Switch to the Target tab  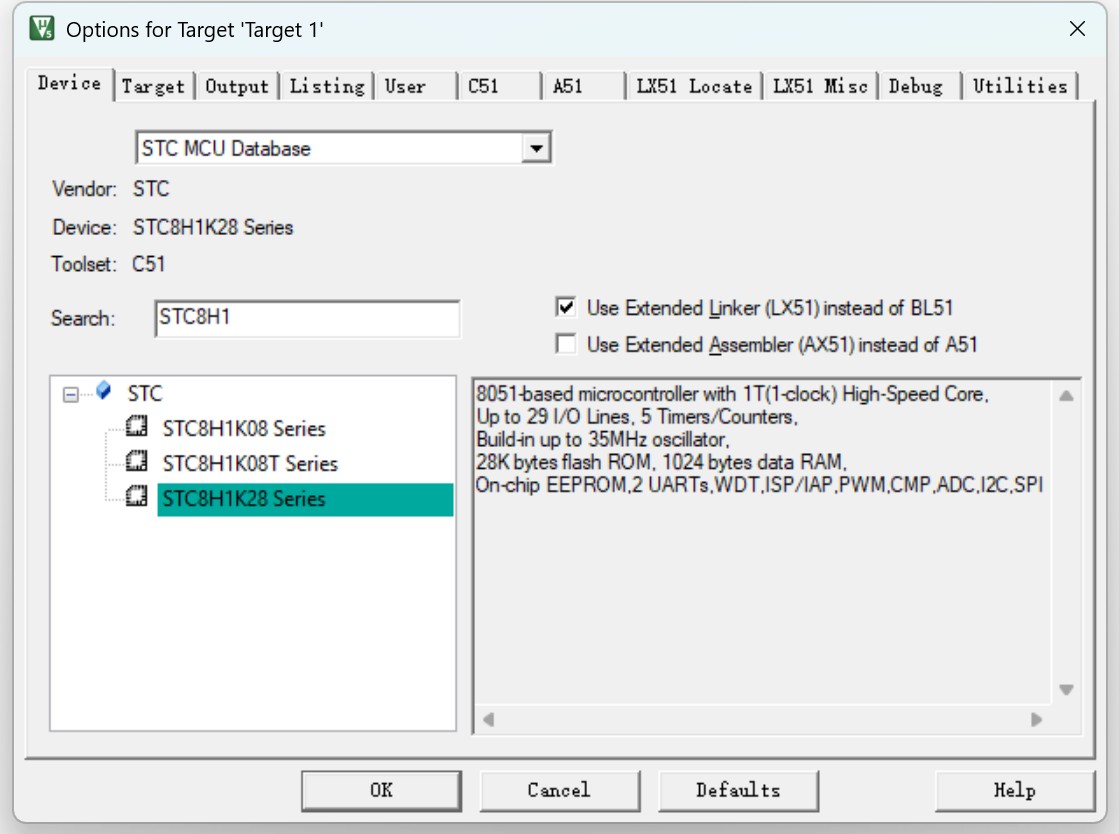tap(153, 86)
